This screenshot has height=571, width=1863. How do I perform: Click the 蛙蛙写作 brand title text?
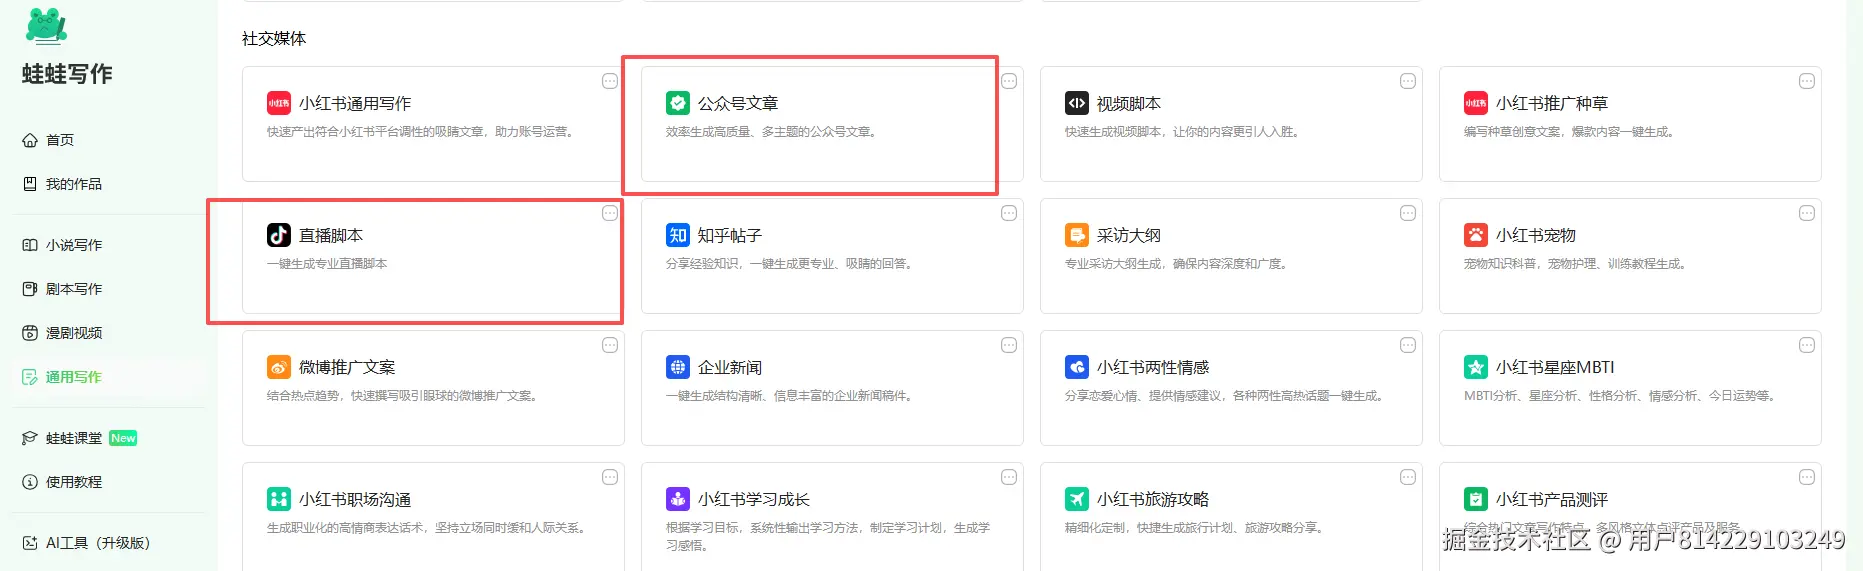[x=67, y=74]
